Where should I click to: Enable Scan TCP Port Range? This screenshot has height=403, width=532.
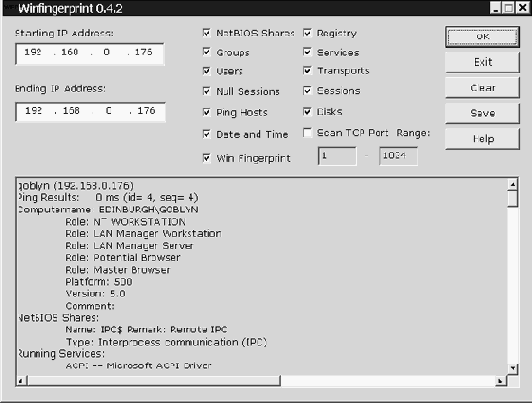(x=307, y=133)
